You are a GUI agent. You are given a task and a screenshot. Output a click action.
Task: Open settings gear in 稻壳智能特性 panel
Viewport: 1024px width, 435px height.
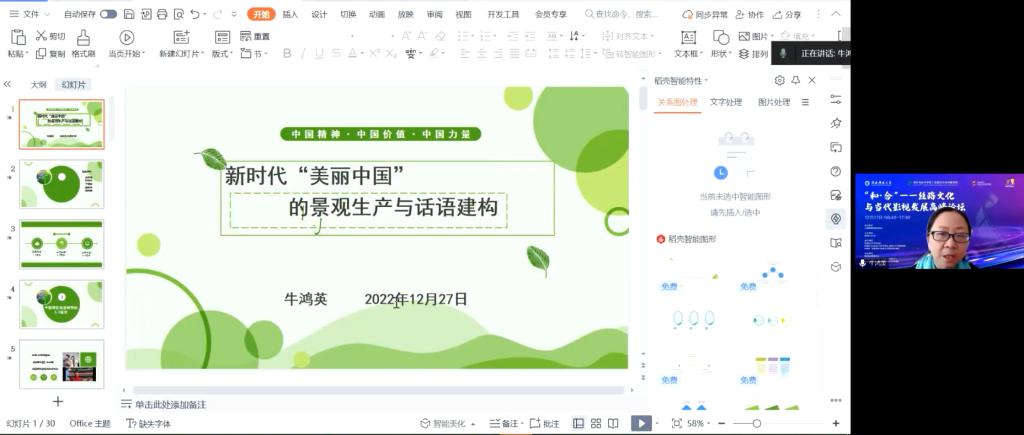779,80
